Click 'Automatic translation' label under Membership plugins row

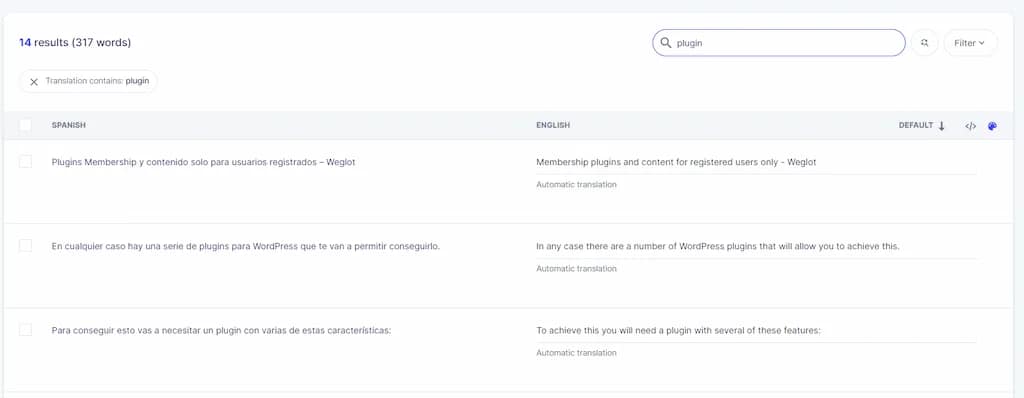coord(576,185)
